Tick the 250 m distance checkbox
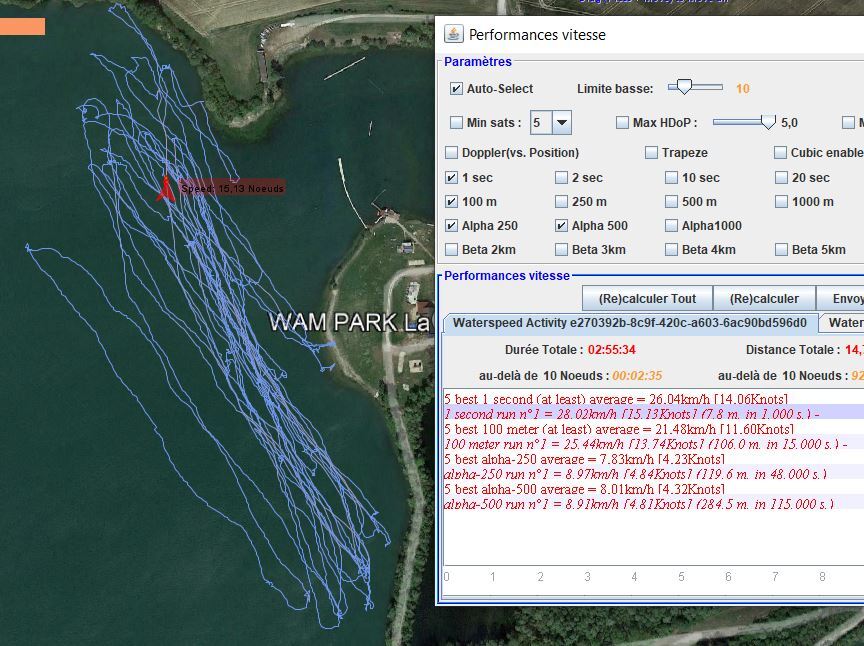Screen dimensions: 864x646 [x=562, y=202]
